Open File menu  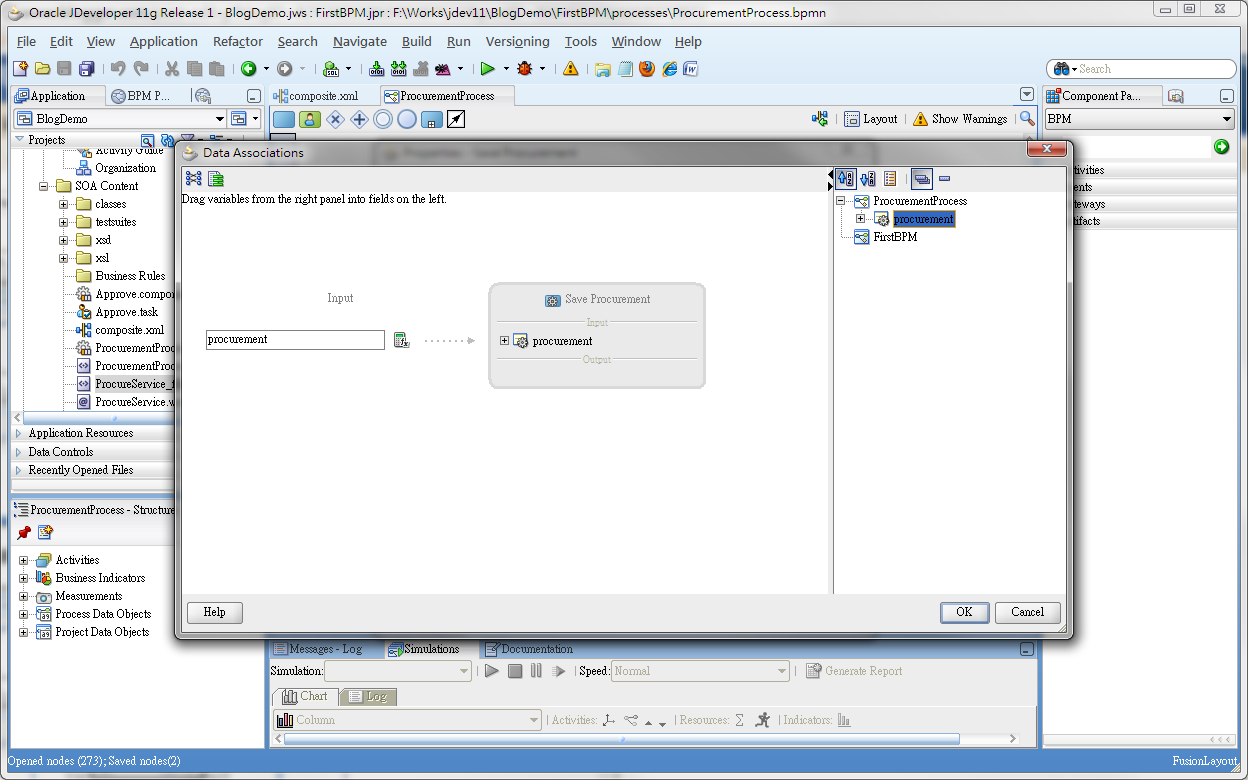(x=26, y=41)
